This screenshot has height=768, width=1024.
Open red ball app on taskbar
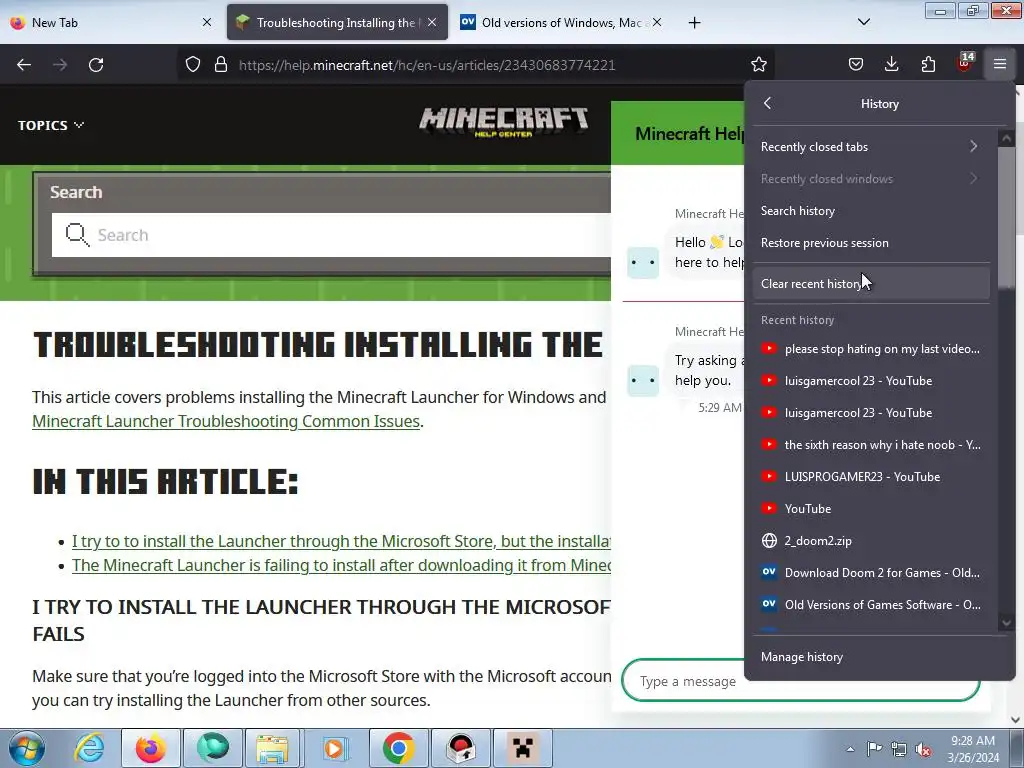[460, 748]
